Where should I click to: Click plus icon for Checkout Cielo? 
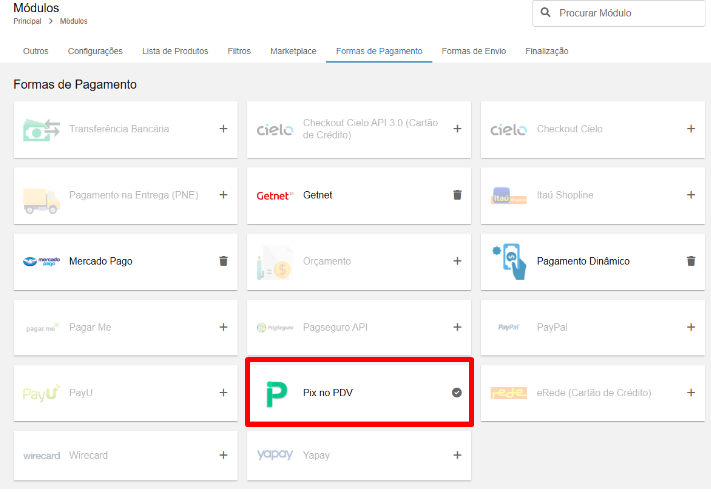[691, 129]
